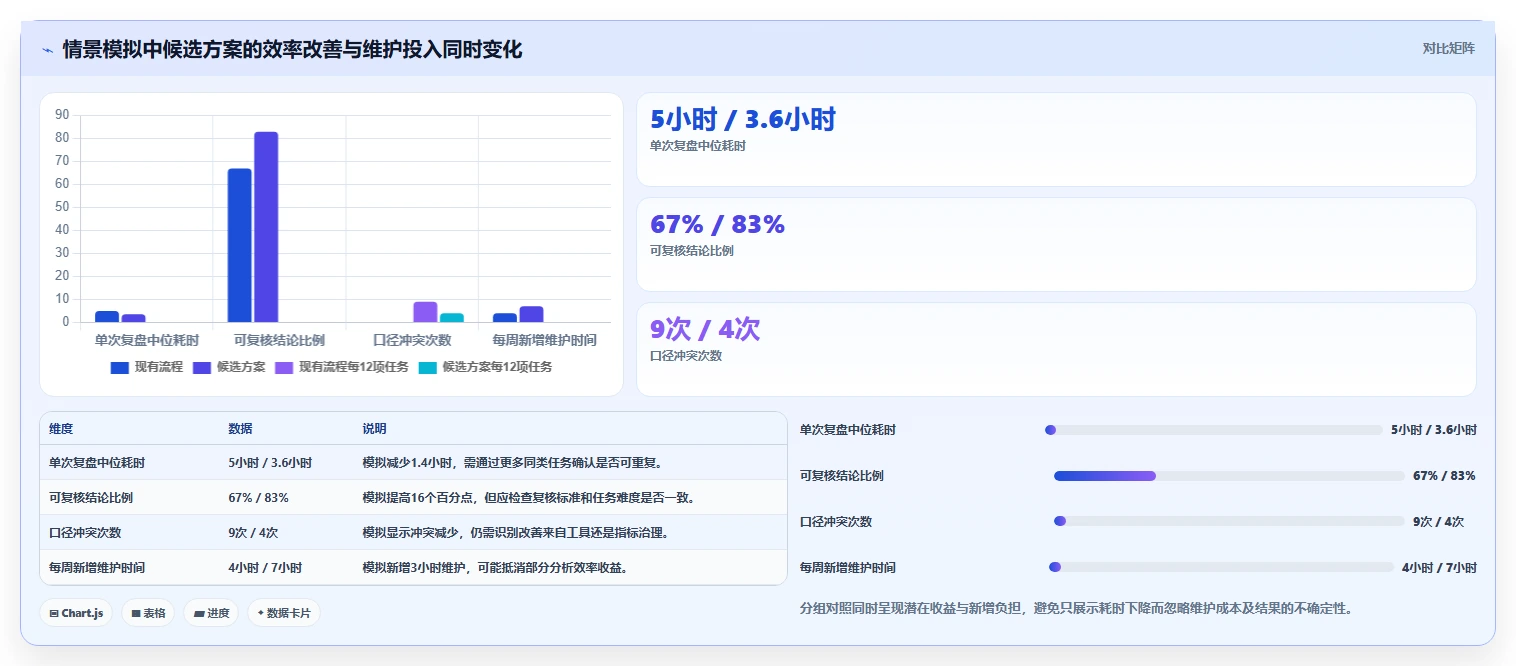Select the 可复核结论比例 table row name

point(91,497)
